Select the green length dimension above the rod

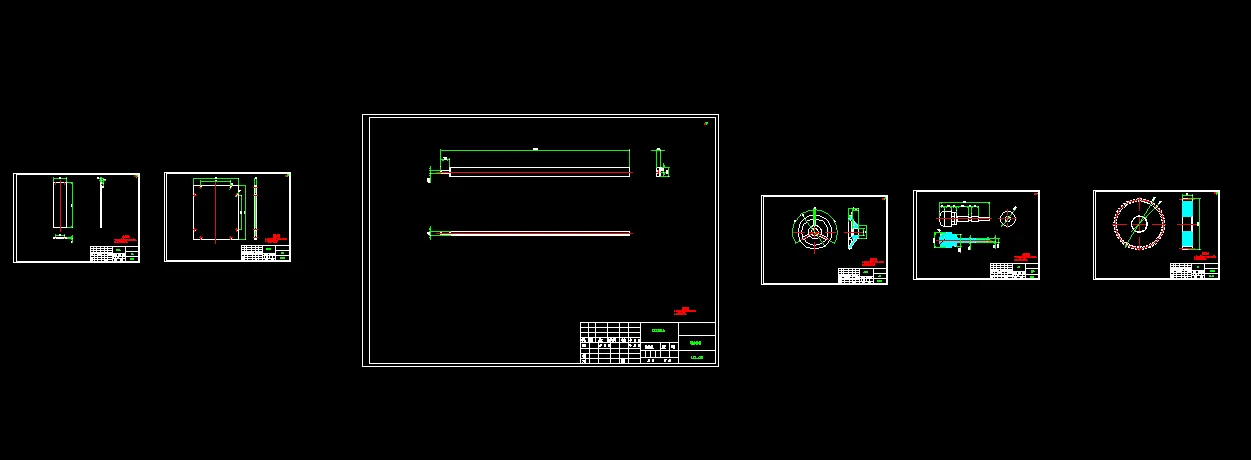[535, 150]
